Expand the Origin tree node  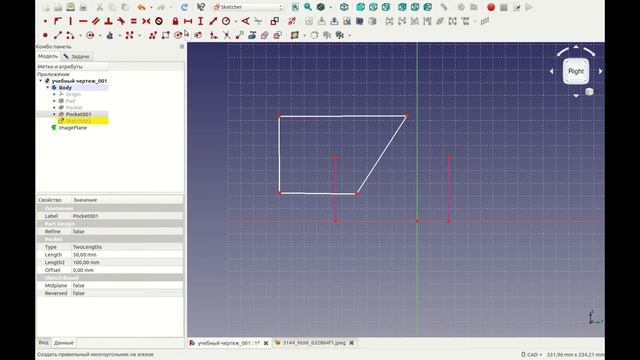point(54,94)
